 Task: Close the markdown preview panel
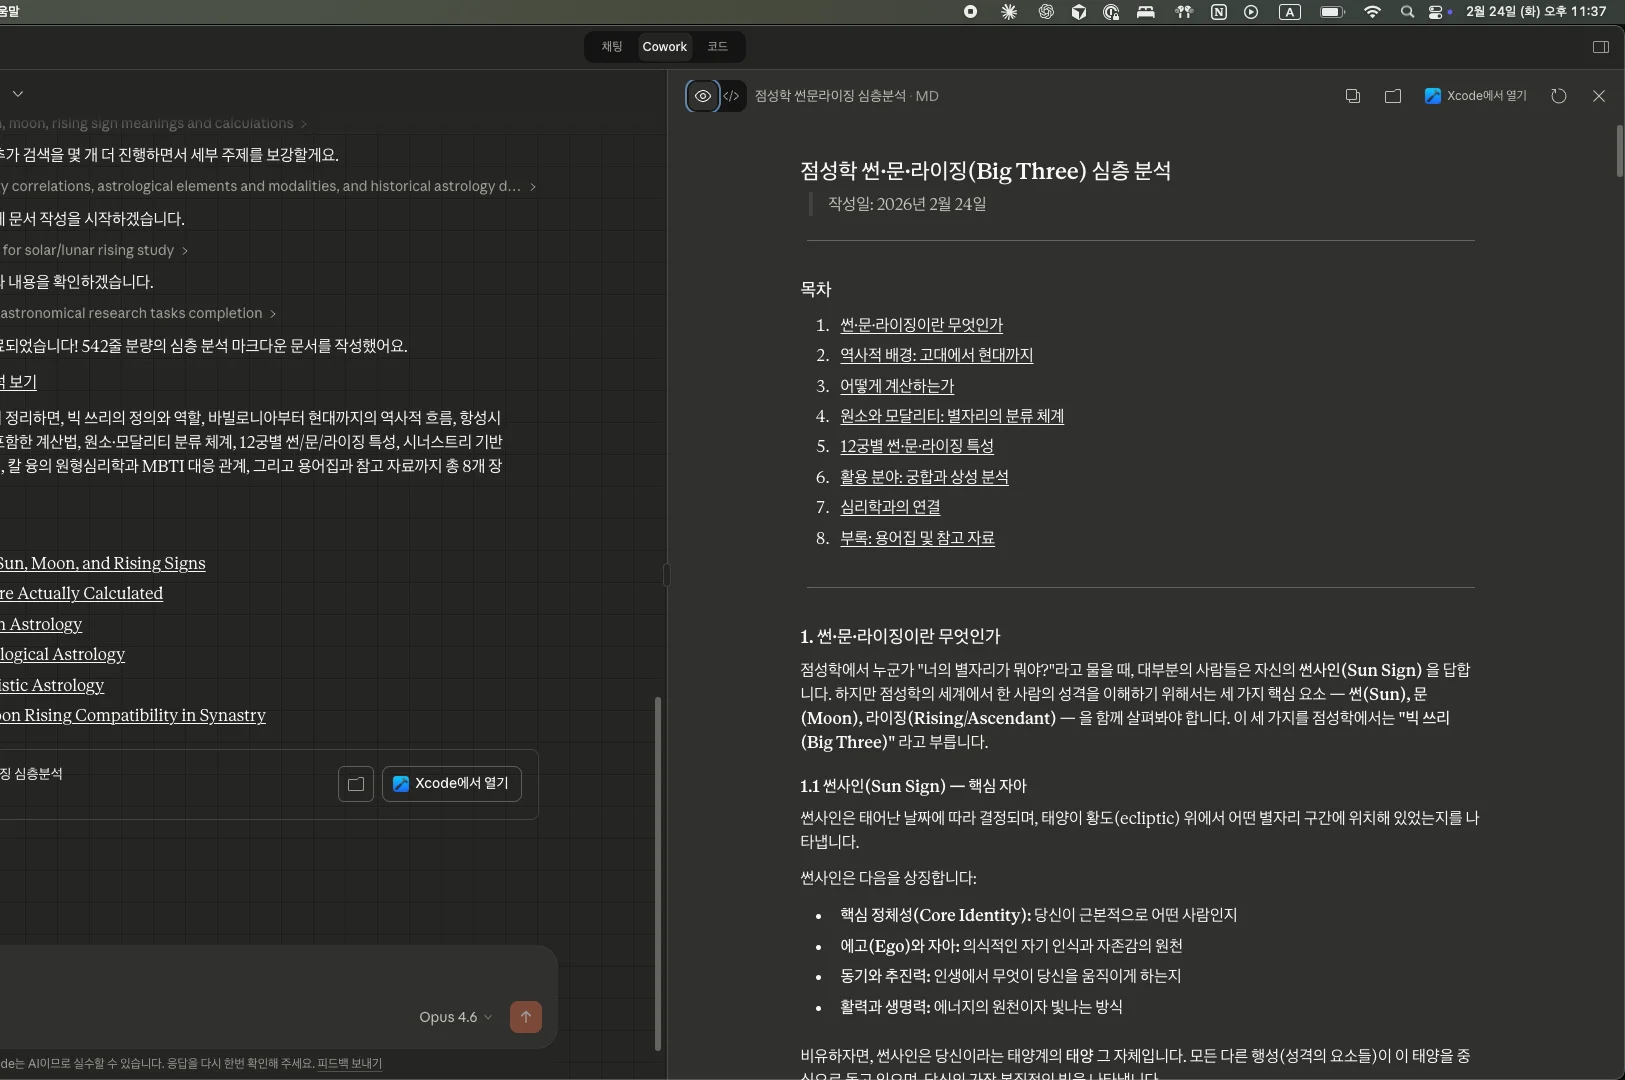[1599, 96]
